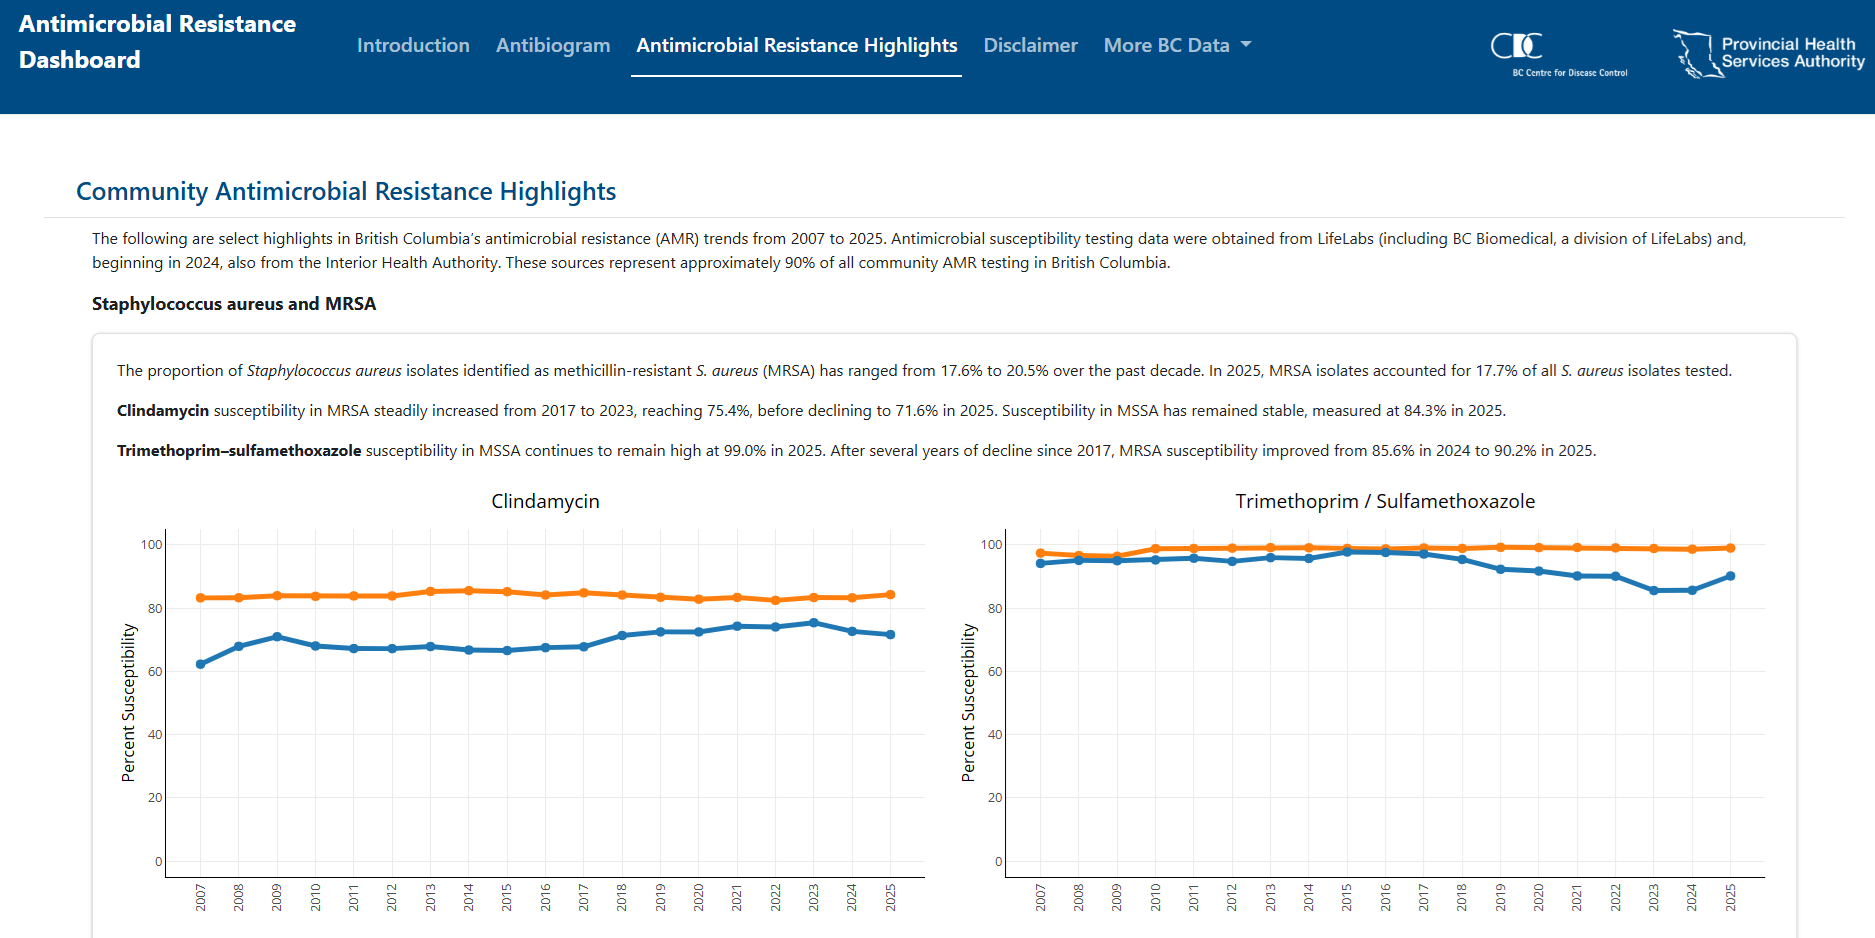Click the 2025 x-axis label in the Clindamycin chart
Screen dimensions: 1875x938
click(x=890, y=897)
